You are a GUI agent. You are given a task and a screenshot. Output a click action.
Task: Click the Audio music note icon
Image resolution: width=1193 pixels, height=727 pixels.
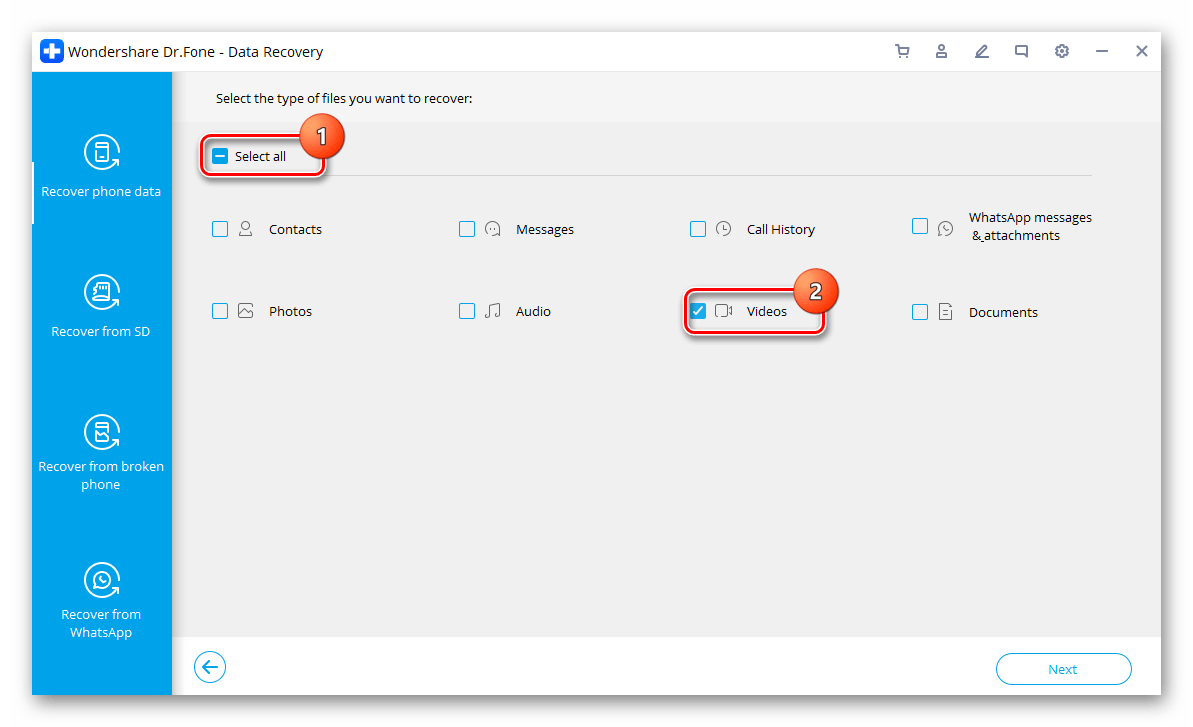point(492,311)
